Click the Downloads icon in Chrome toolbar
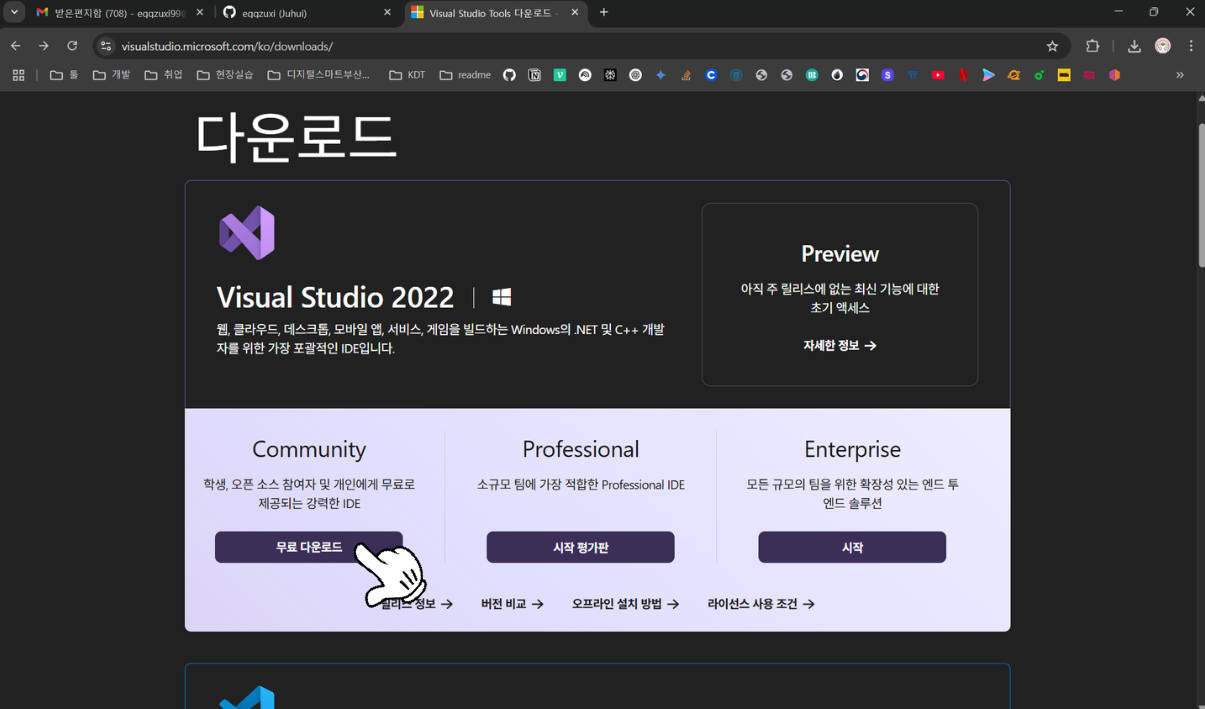Image resolution: width=1205 pixels, height=709 pixels. coord(1133,46)
